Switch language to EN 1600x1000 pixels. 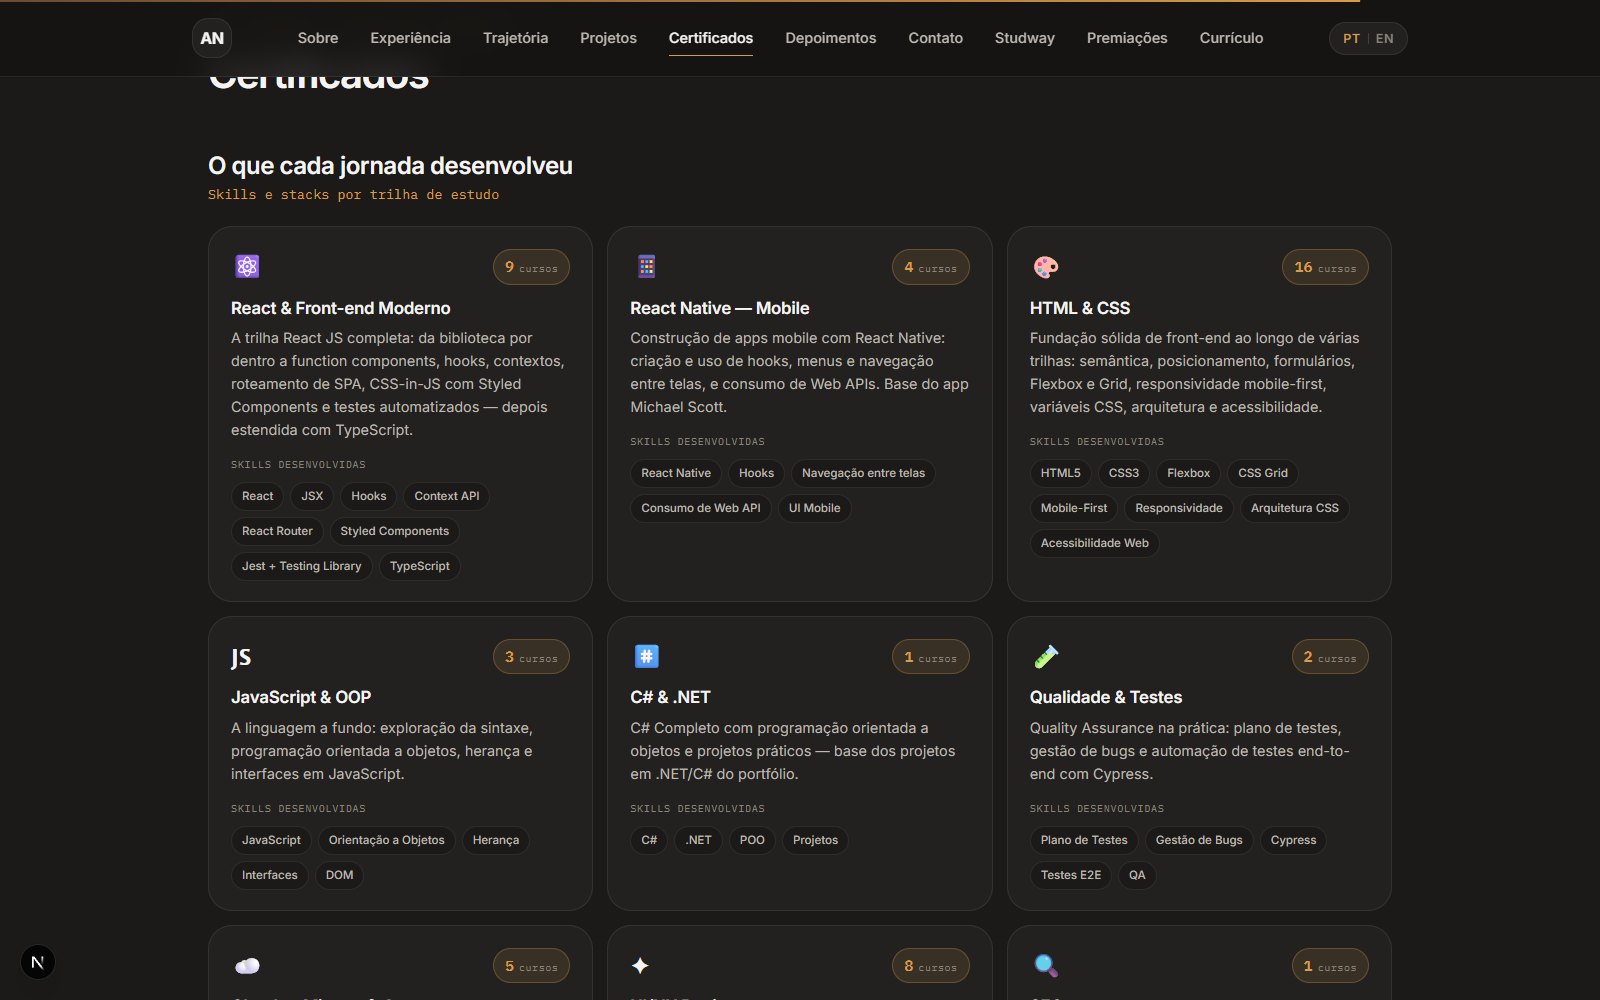pos(1385,38)
